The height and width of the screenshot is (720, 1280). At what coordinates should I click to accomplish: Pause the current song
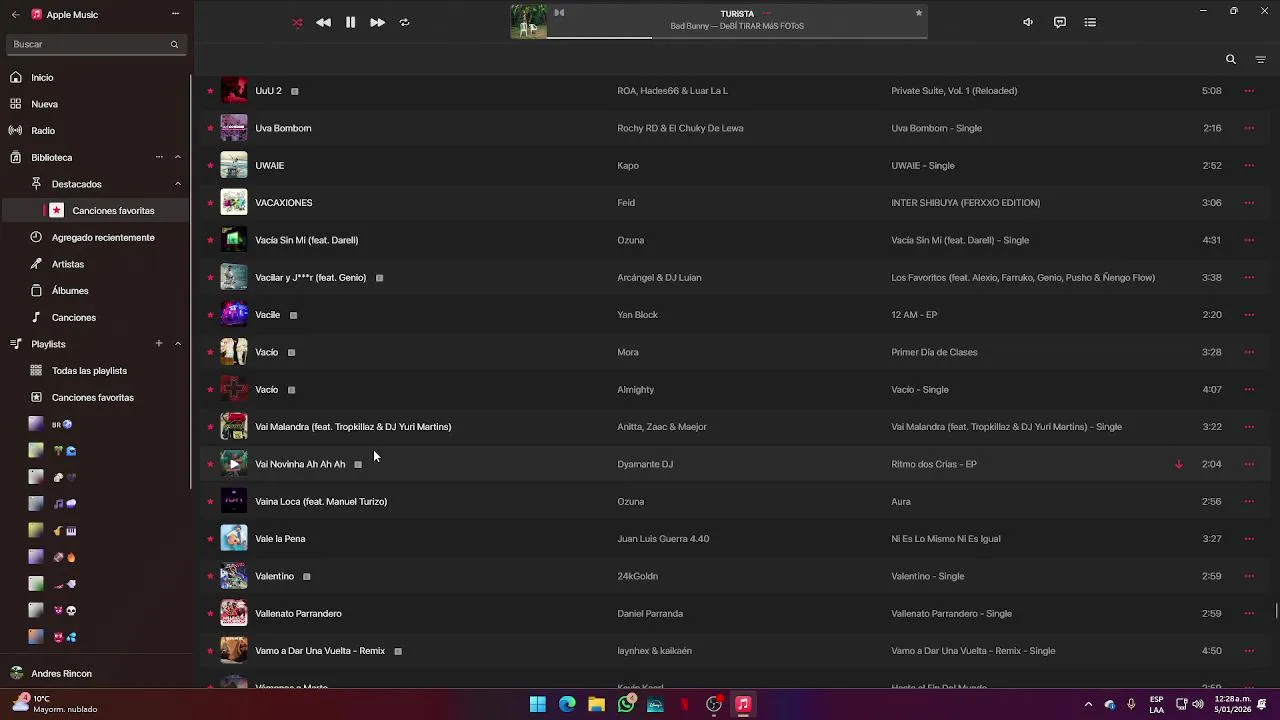[350, 22]
